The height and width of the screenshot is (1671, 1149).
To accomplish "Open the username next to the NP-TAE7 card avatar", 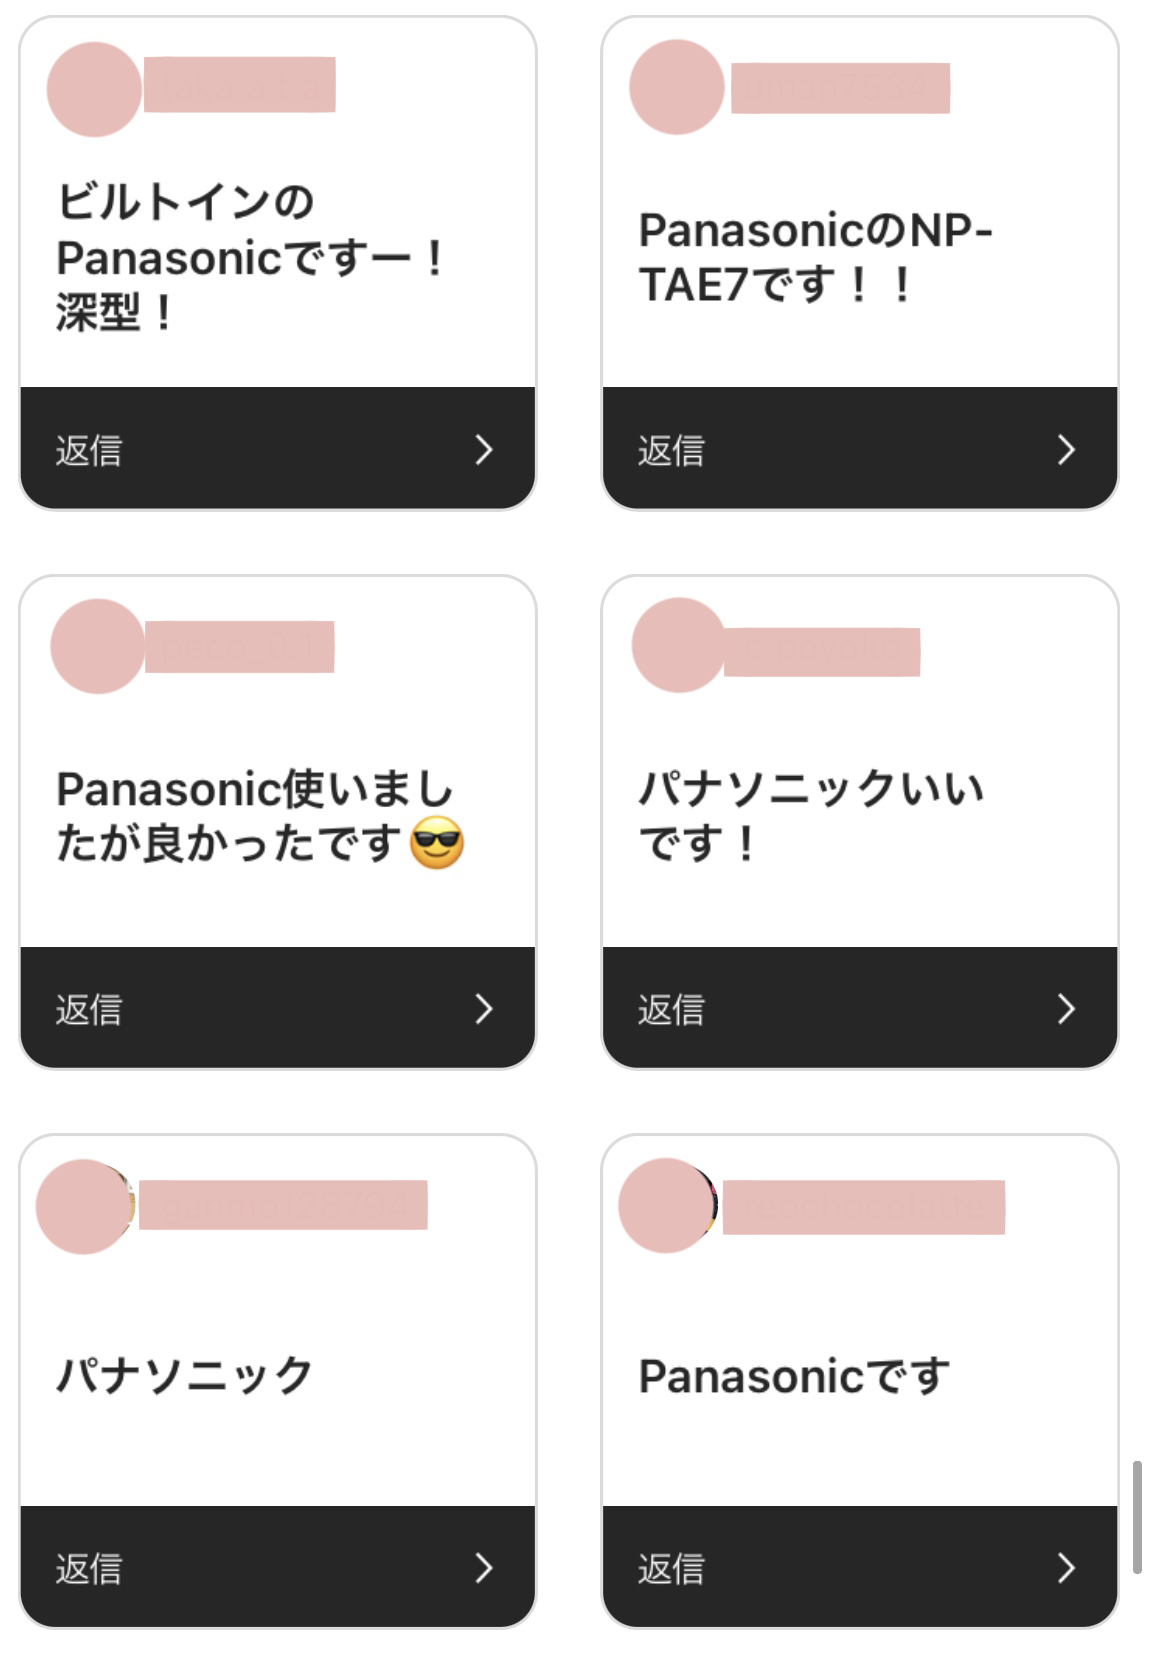I will (x=840, y=88).
